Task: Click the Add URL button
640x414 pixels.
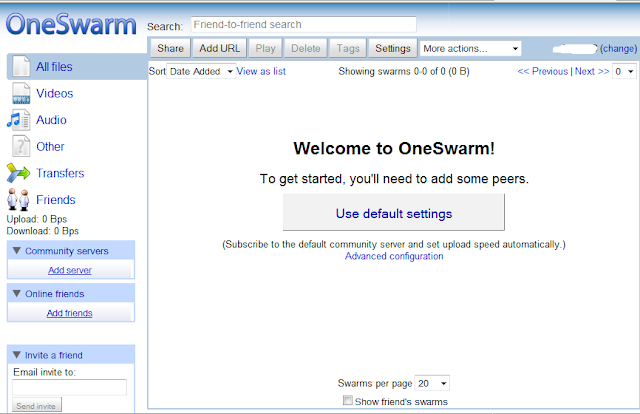Action: 220,49
